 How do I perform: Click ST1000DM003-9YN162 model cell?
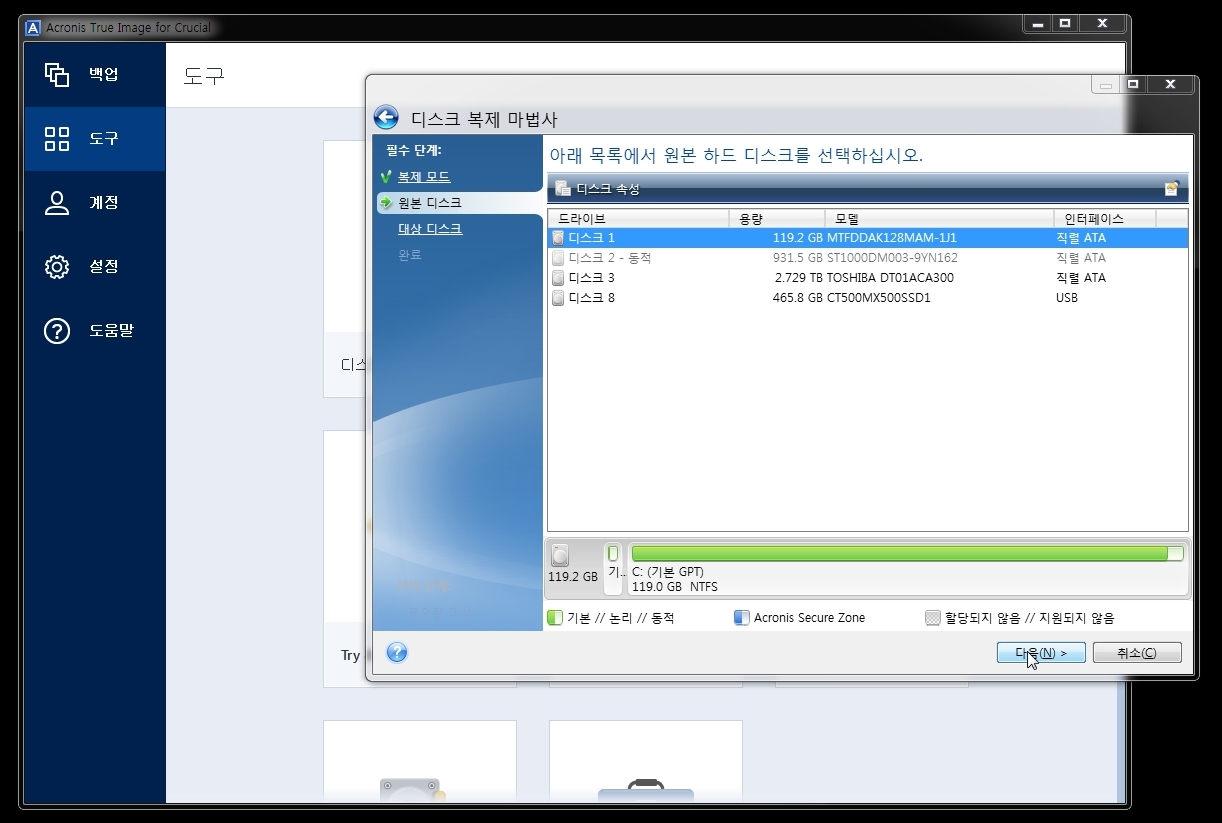click(892, 258)
